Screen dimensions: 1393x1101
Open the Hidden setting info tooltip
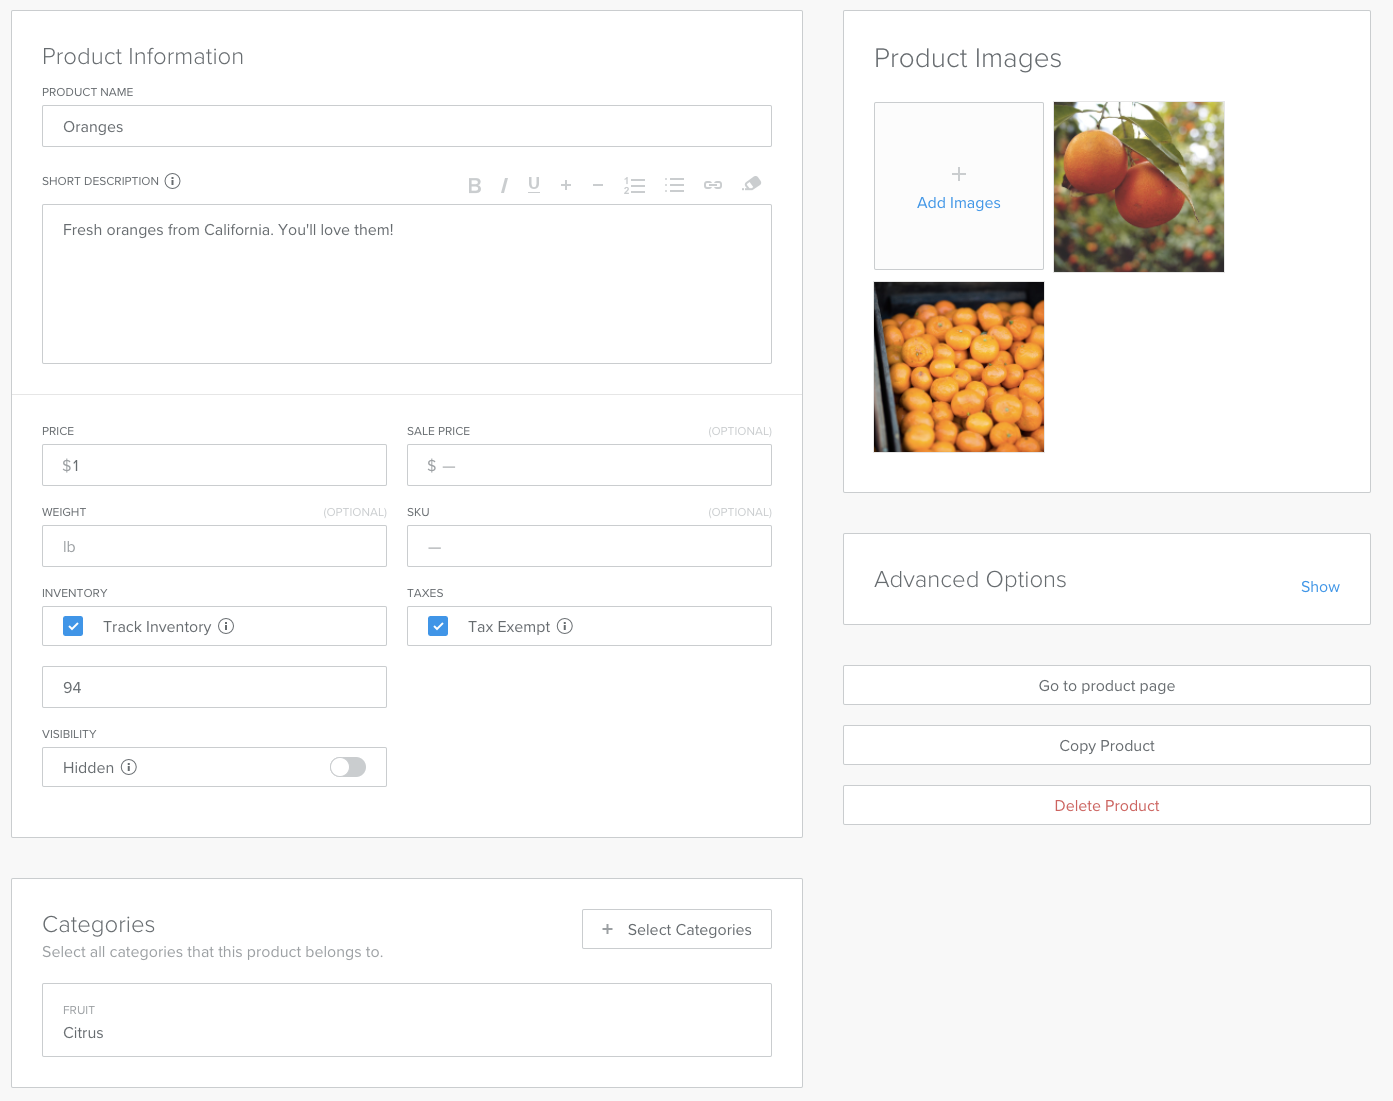pyautogui.click(x=128, y=767)
